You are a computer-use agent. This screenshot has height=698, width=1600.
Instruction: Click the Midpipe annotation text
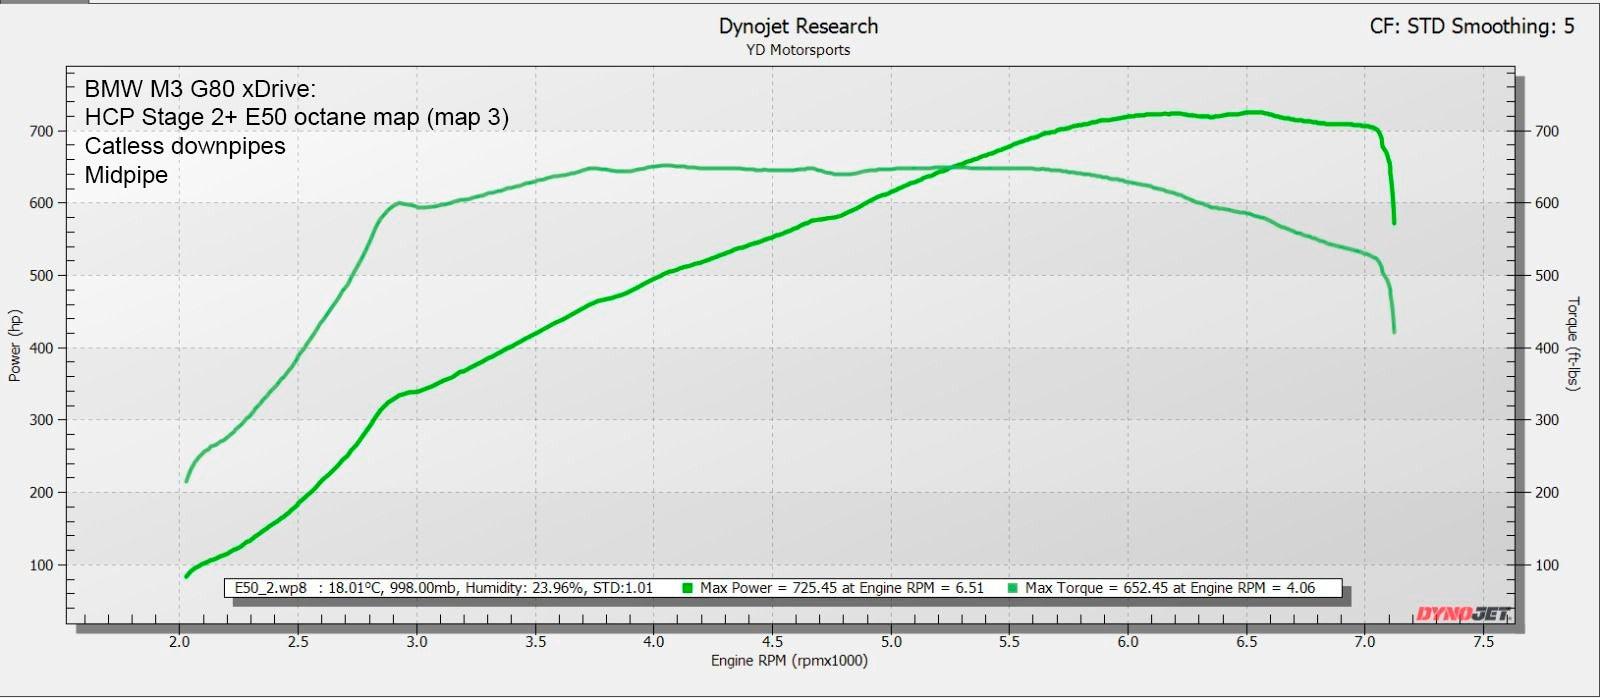(x=126, y=176)
